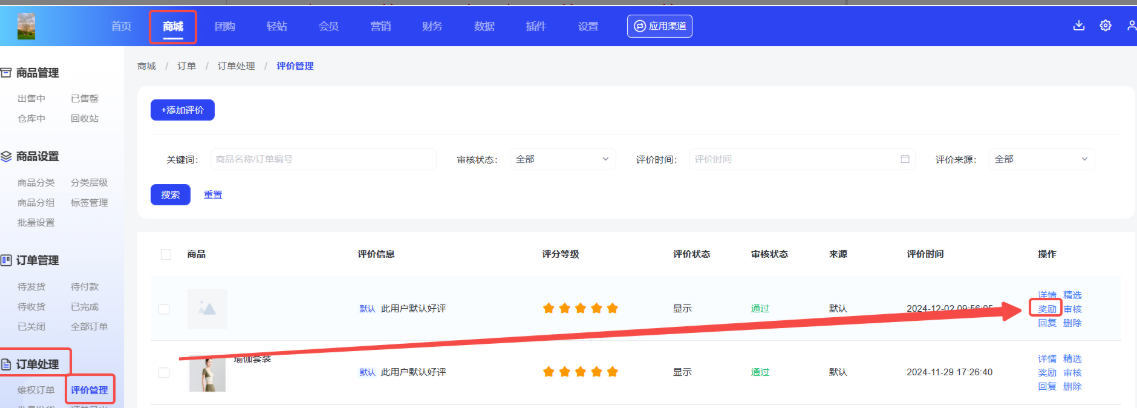Click the 订单管理 section icon in sidebar

(x=6, y=260)
